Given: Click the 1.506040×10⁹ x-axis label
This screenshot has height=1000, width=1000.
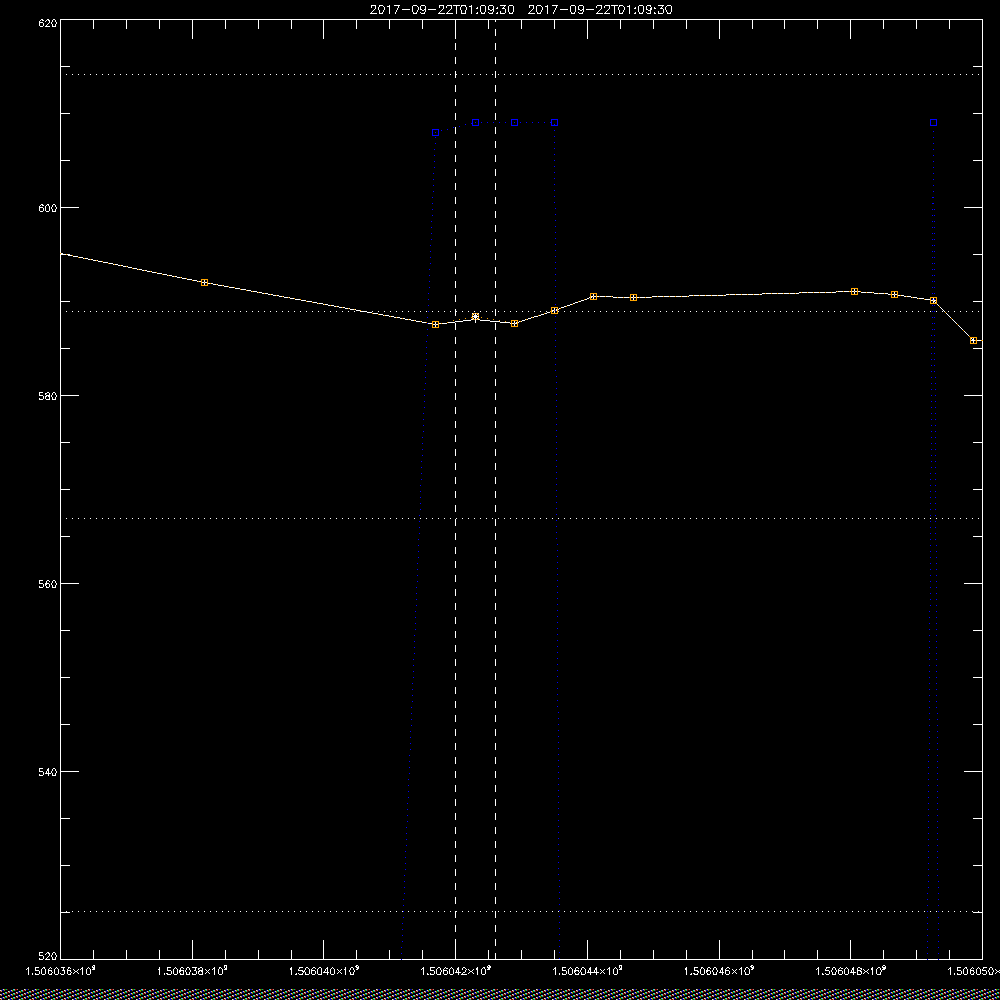Looking at the screenshot, I should point(324,971).
